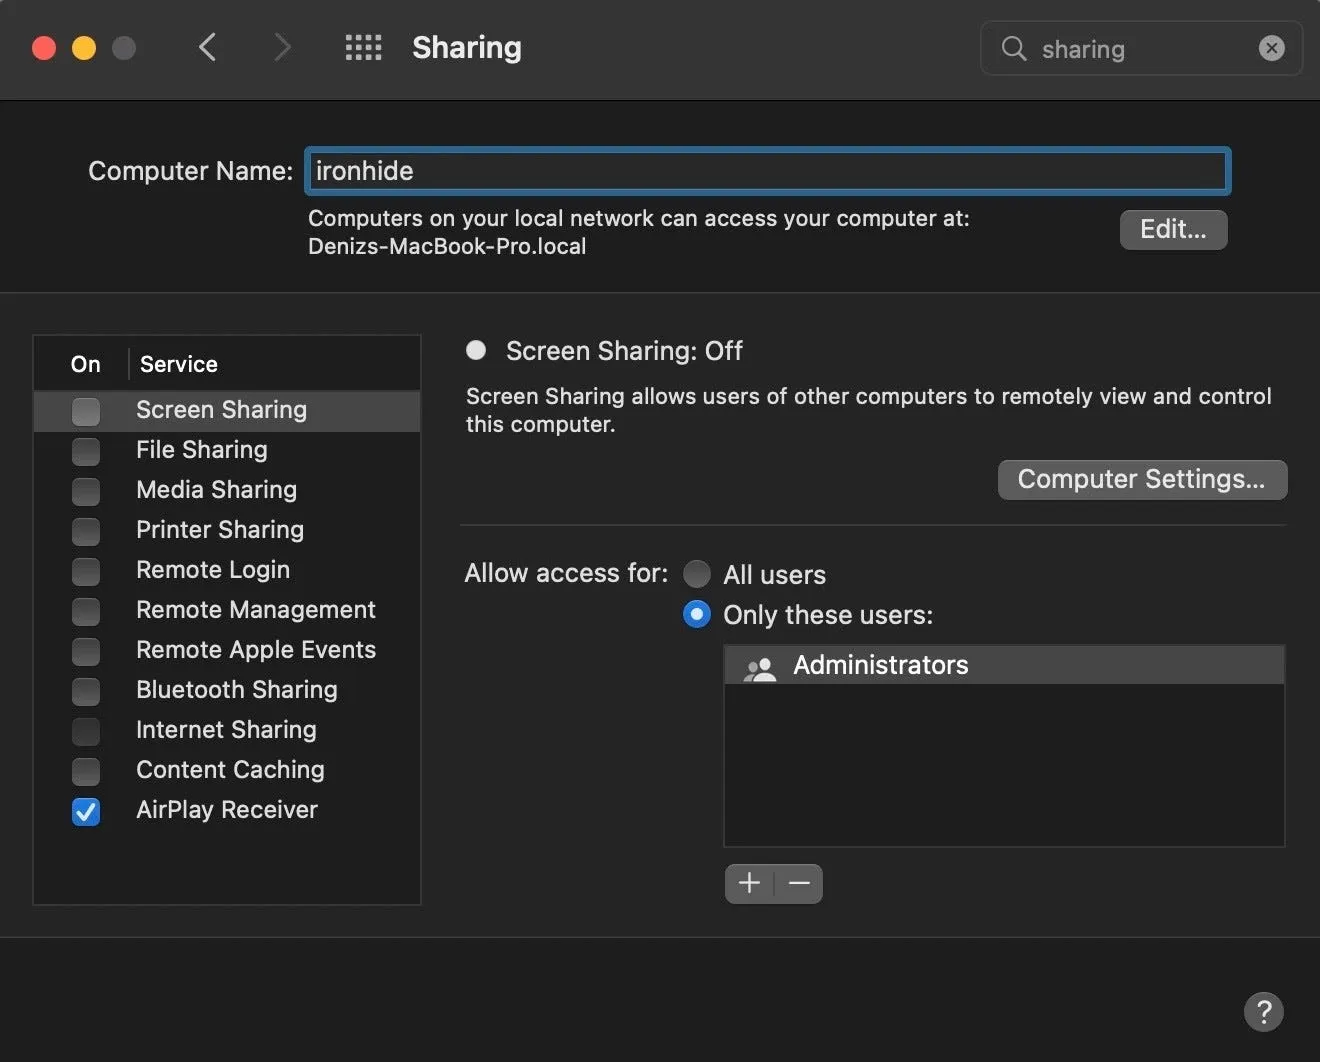Open Computer Settings dialog
Image resolution: width=1320 pixels, height=1062 pixels.
(x=1142, y=479)
